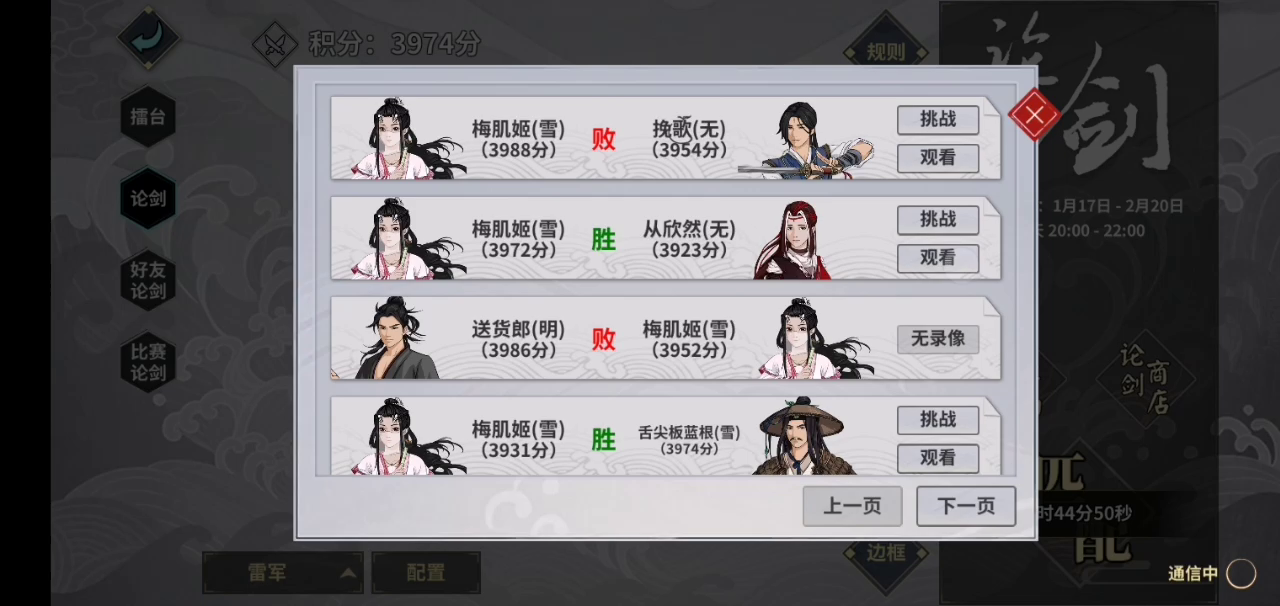The image size is (1280, 606).
Task: Go to 下一页 of records
Action: (966, 506)
